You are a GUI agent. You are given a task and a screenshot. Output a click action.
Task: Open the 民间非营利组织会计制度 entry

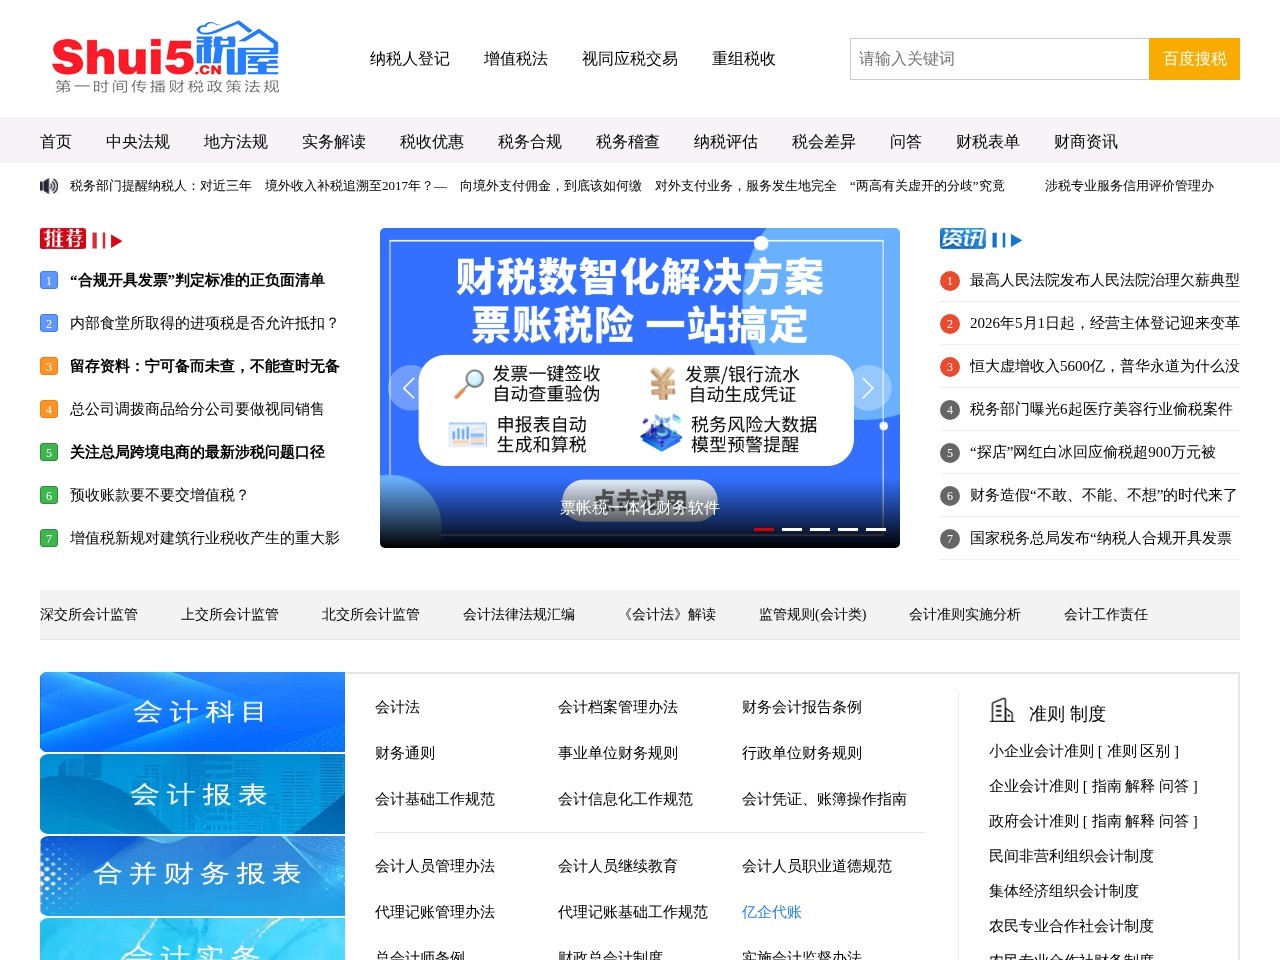1071,856
